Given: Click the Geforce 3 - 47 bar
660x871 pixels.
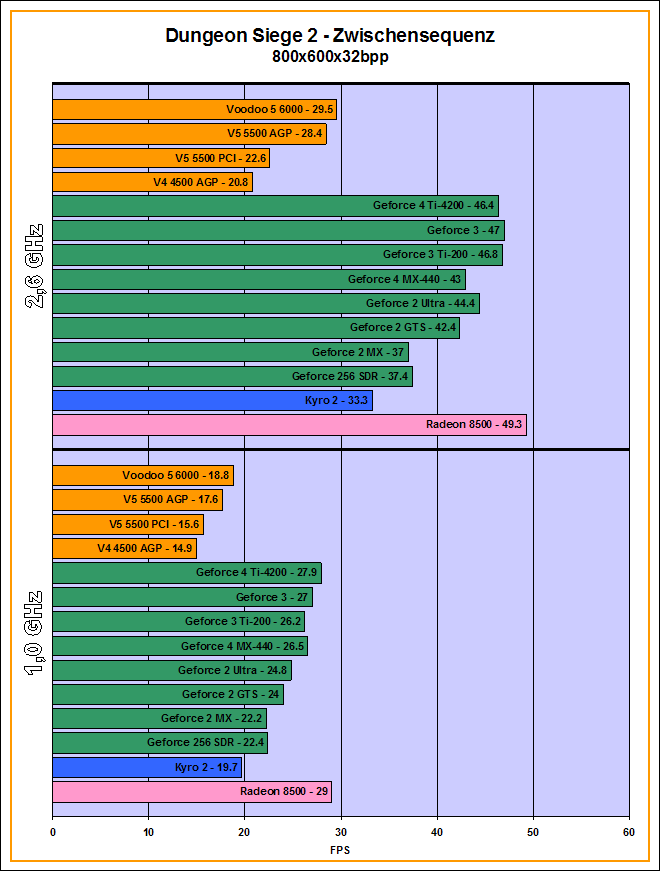Looking at the screenshot, I should pos(278,231).
